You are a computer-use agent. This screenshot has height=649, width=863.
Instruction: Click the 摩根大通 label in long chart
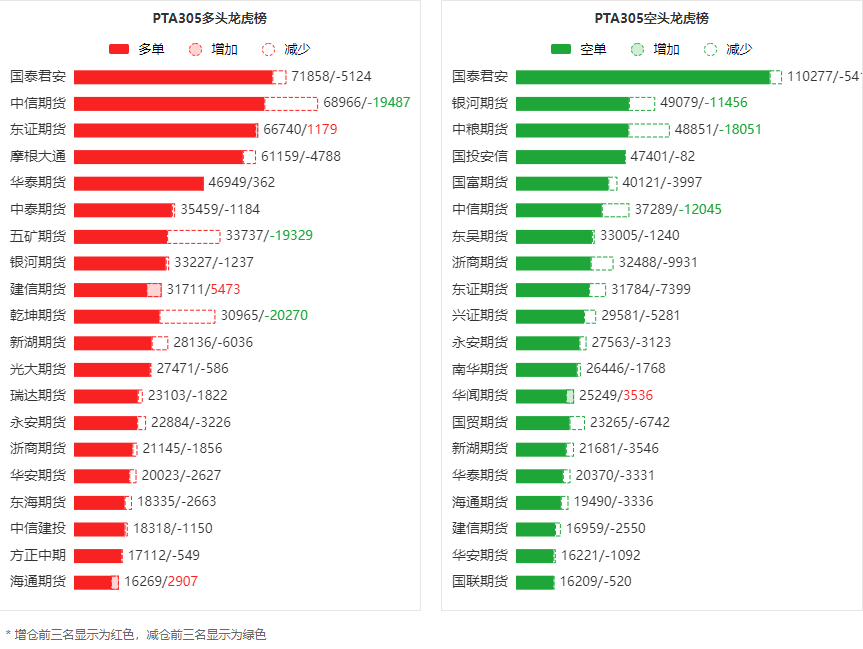pyautogui.click(x=38, y=156)
